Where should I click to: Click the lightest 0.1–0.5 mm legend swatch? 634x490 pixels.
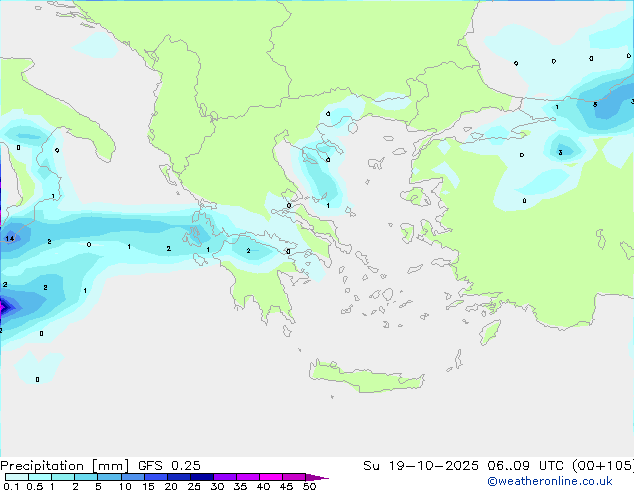point(17,477)
